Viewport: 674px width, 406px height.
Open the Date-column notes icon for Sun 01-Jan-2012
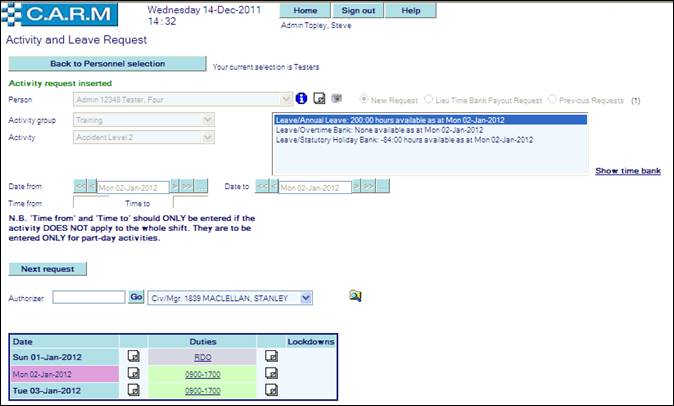pos(134,355)
